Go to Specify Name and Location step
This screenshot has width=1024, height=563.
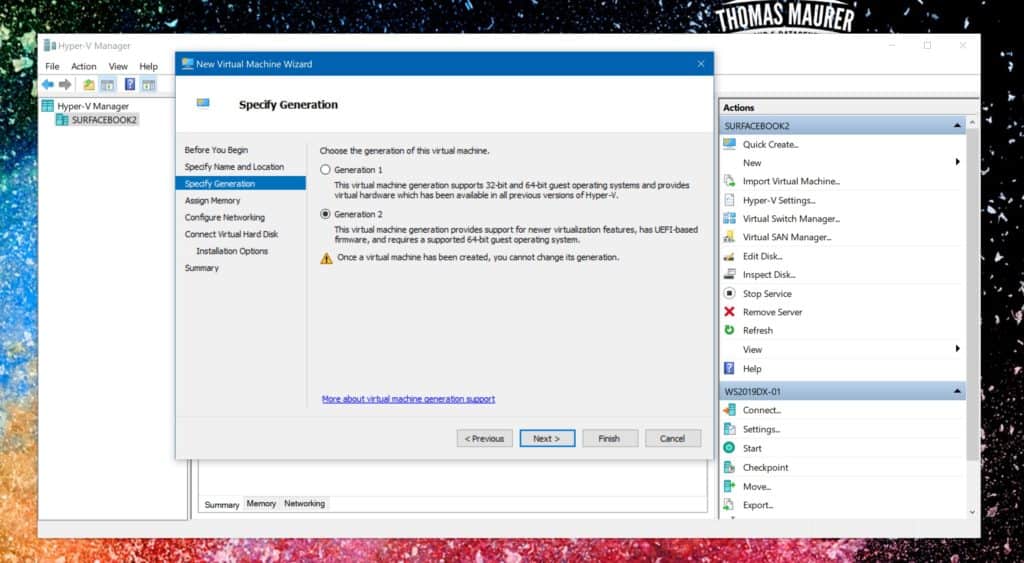point(234,167)
